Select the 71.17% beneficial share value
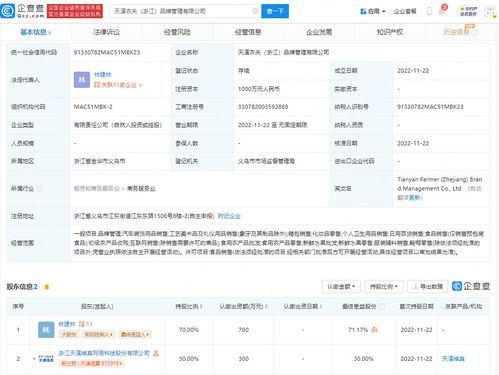 [358, 330]
